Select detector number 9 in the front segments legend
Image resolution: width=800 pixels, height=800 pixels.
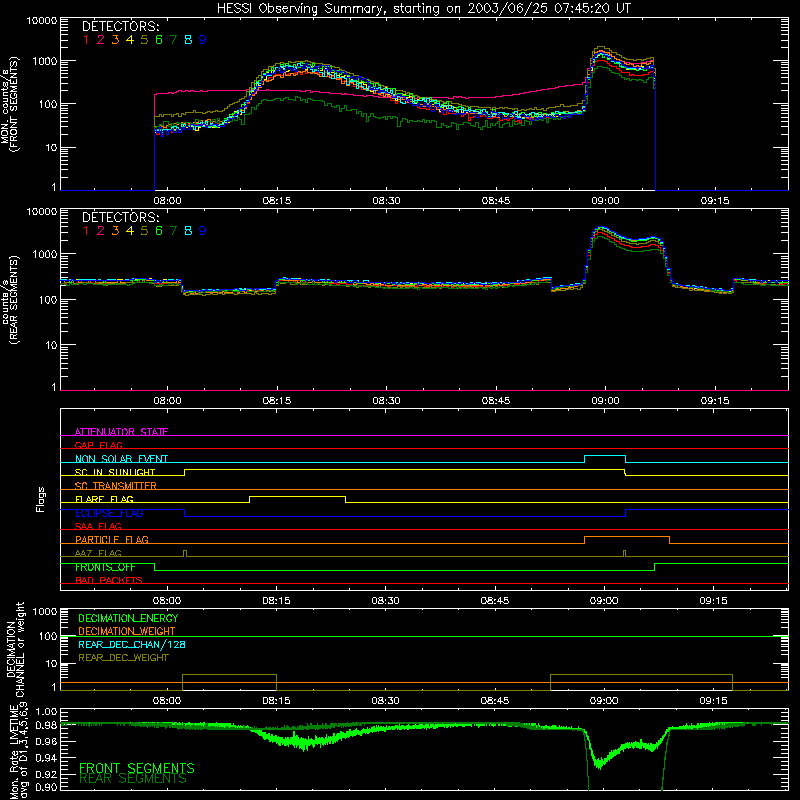[203, 40]
